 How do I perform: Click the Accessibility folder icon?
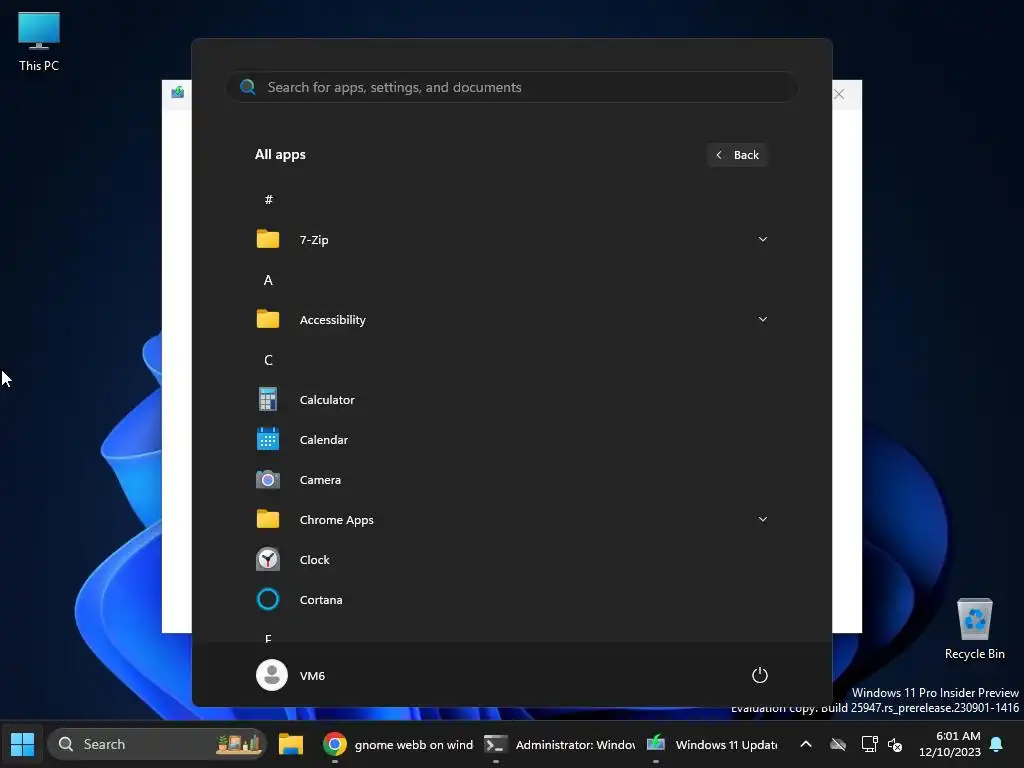[x=268, y=319]
